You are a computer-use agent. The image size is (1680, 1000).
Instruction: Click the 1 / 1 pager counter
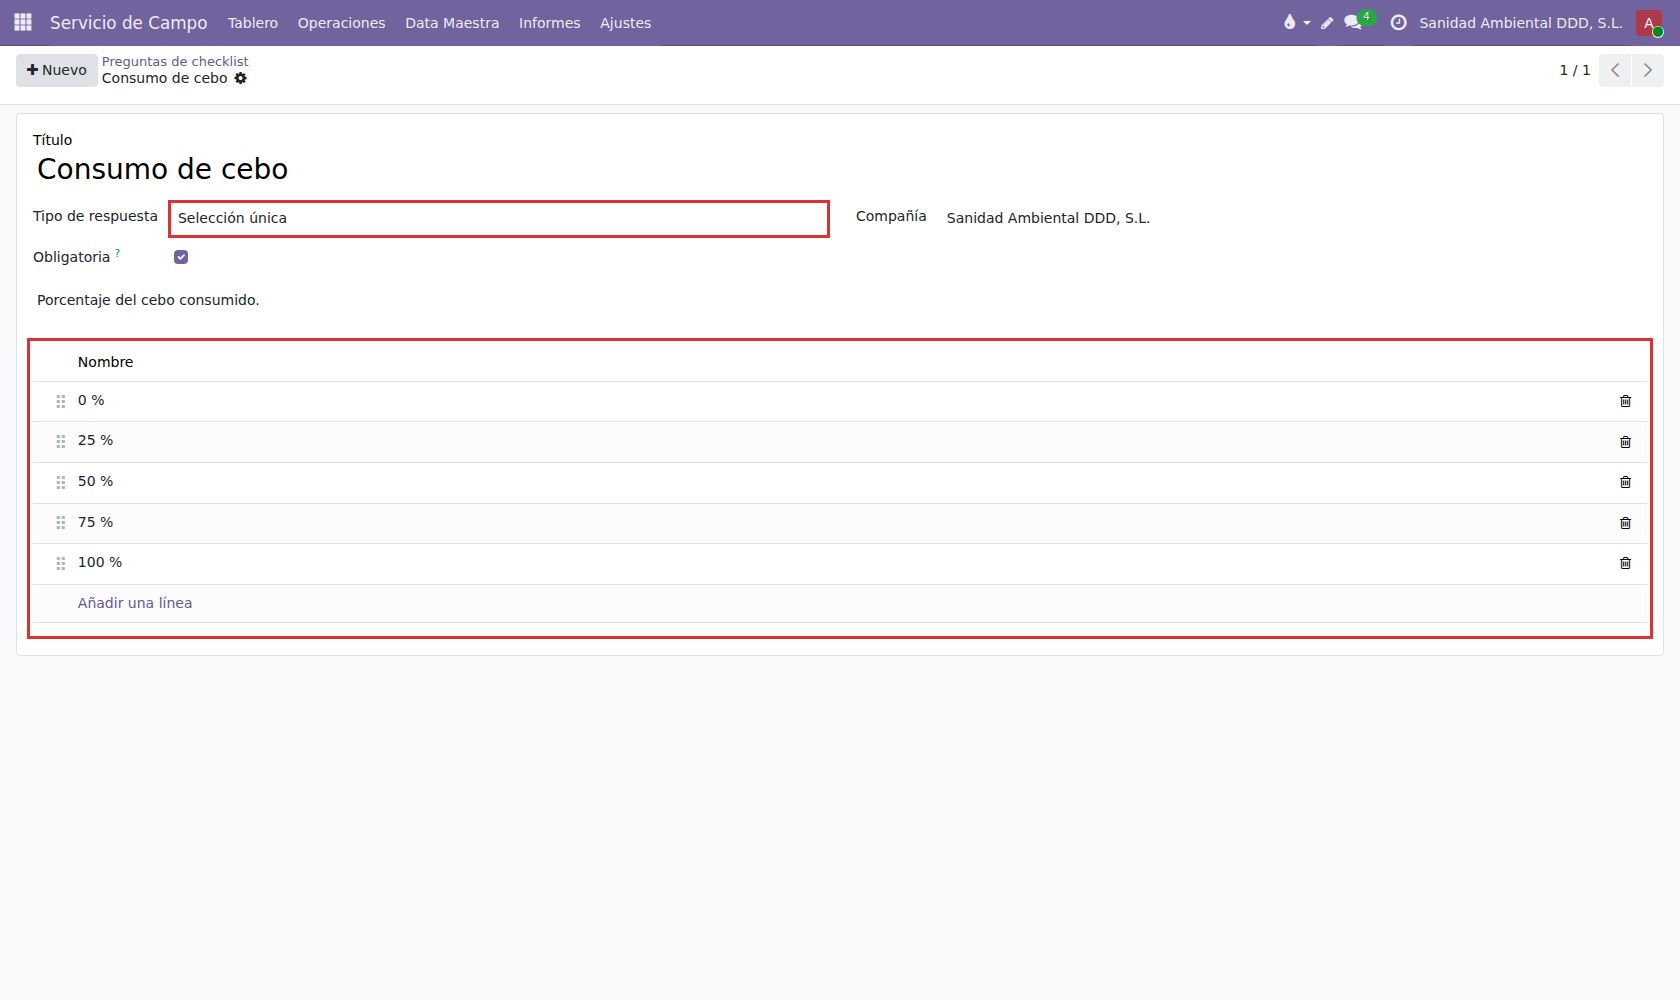1575,70
